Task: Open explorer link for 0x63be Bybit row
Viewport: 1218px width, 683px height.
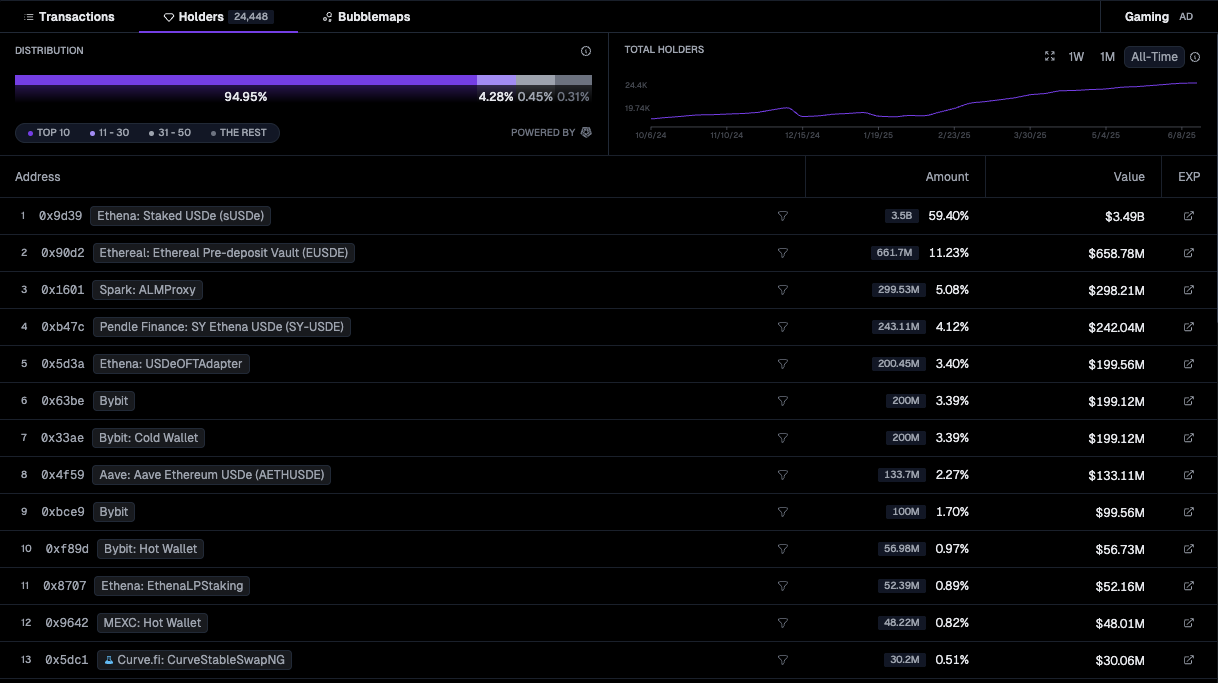Action: 1189,401
